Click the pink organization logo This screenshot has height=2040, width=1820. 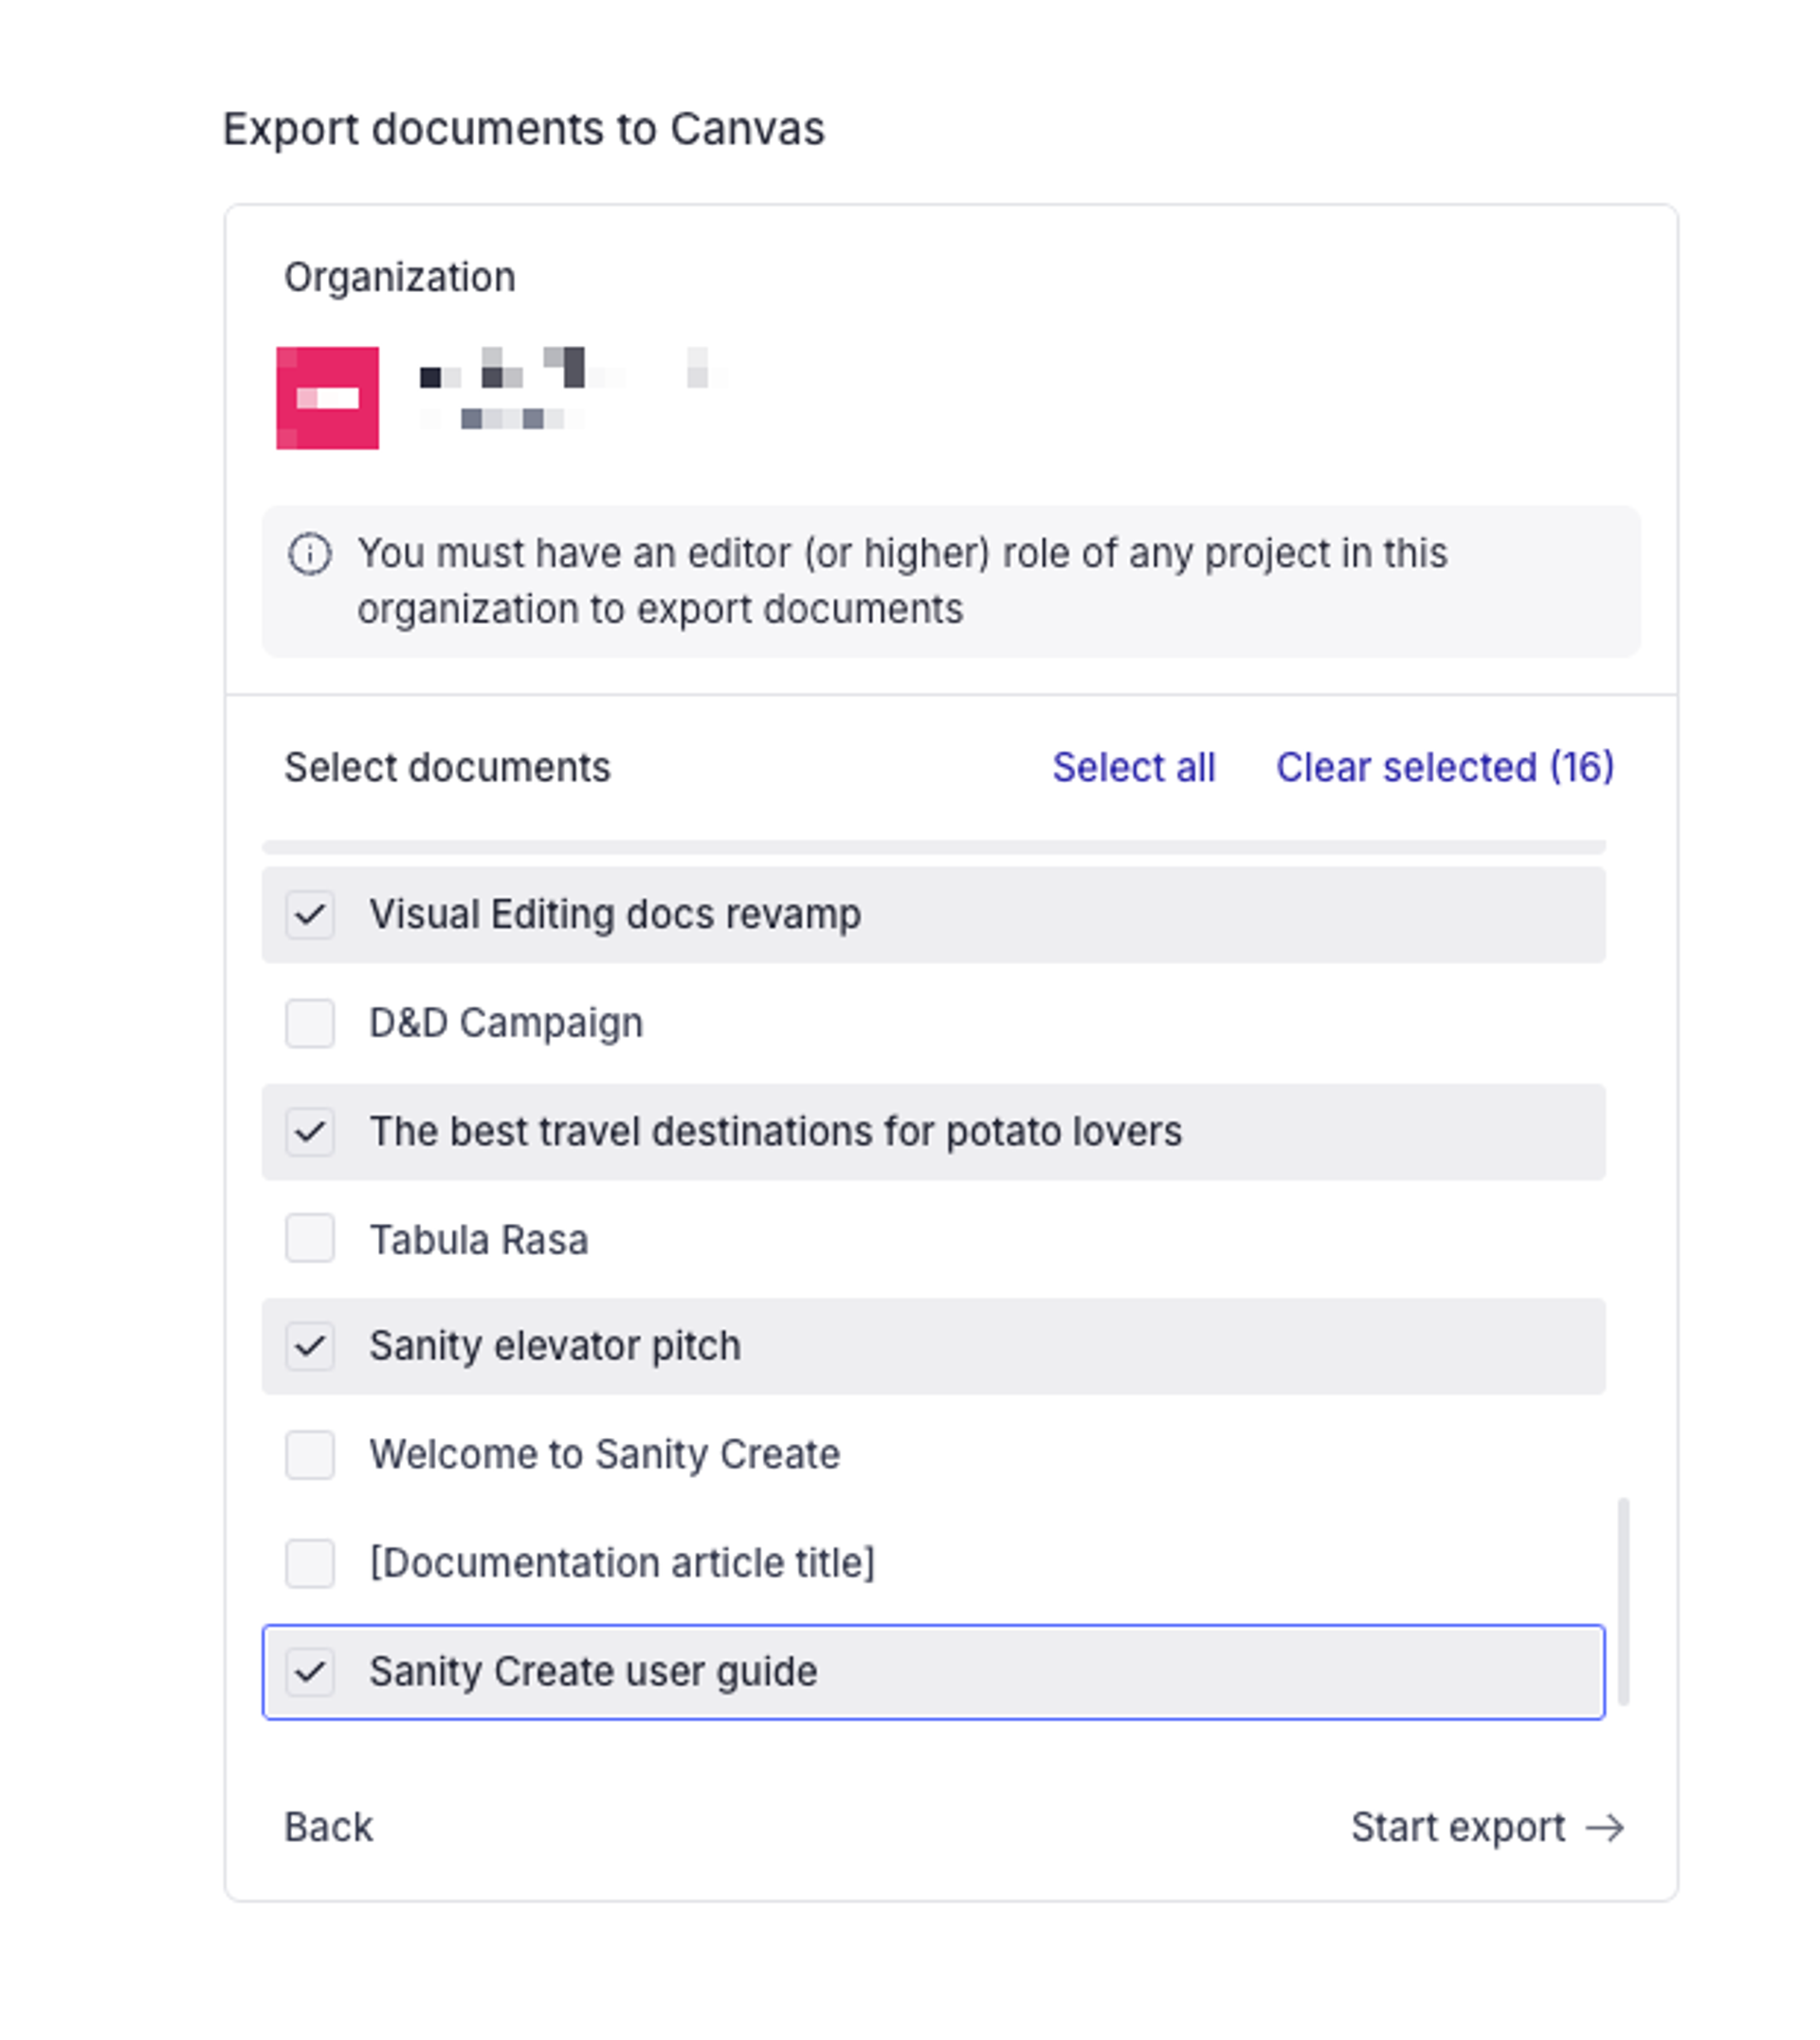tap(327, 398)
